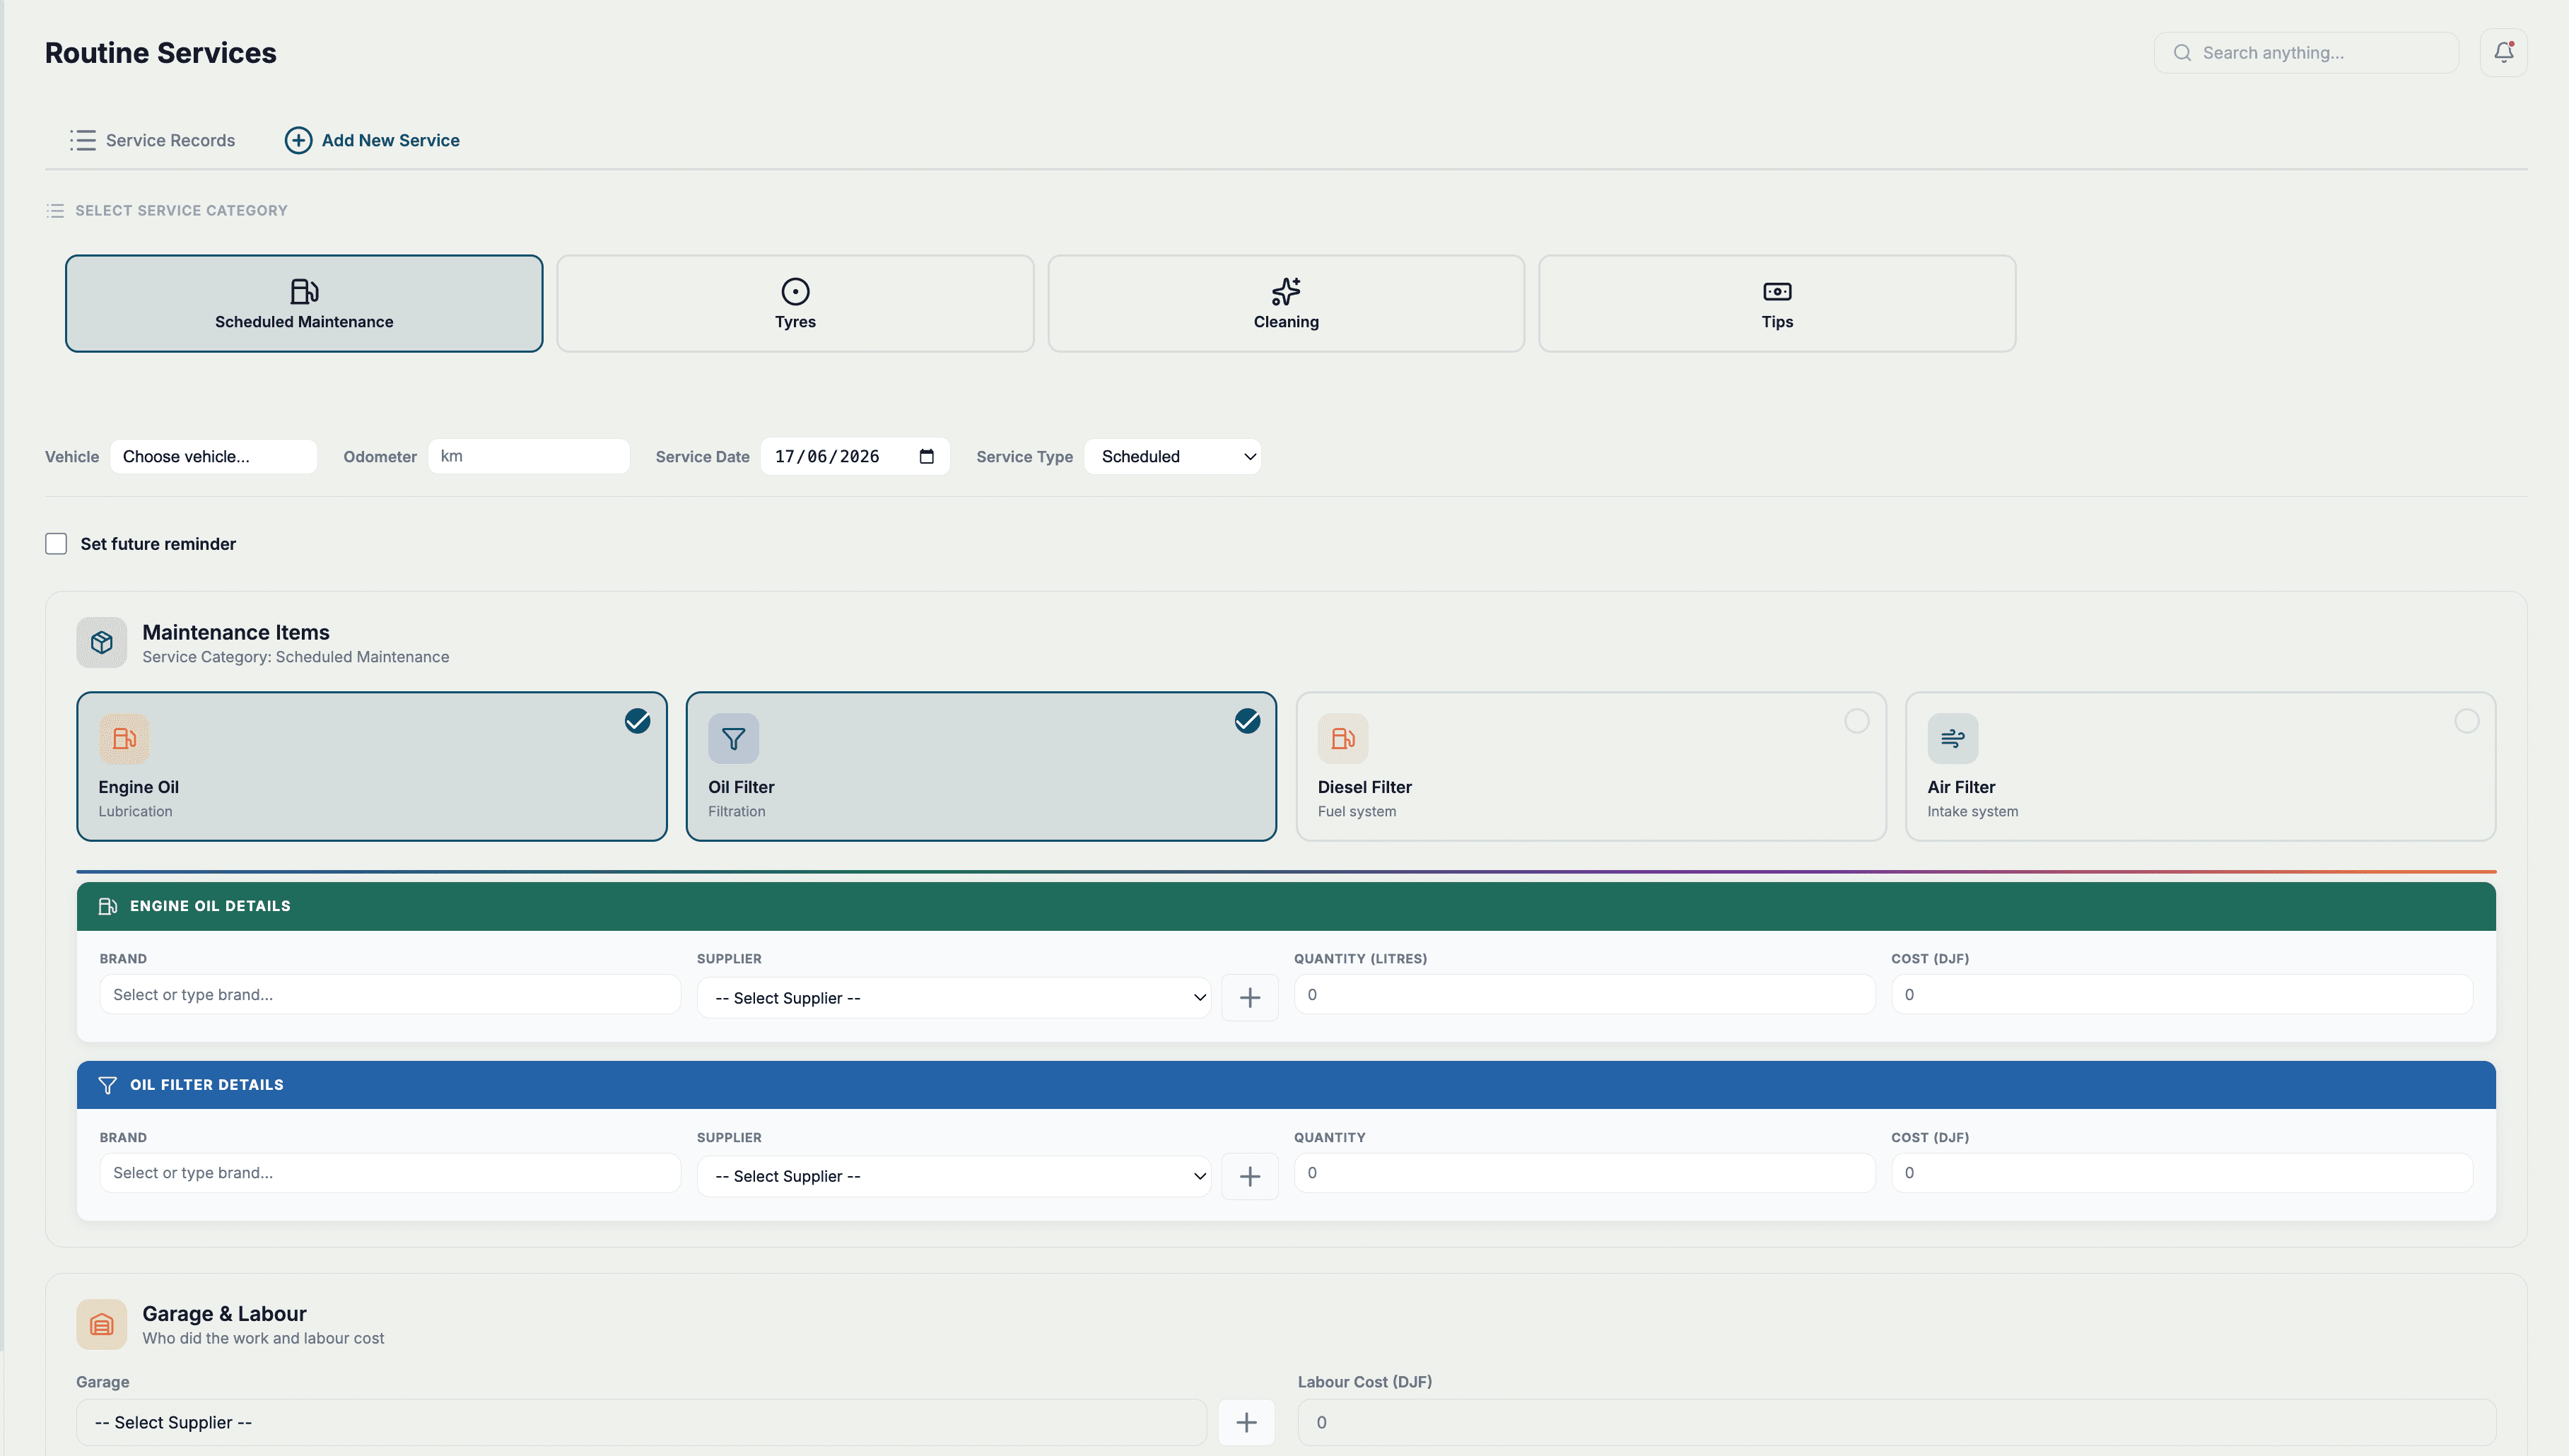Select the Tyres service category
The width and height of the screenshot is (2569, 1456).
[x=795, y=304]
